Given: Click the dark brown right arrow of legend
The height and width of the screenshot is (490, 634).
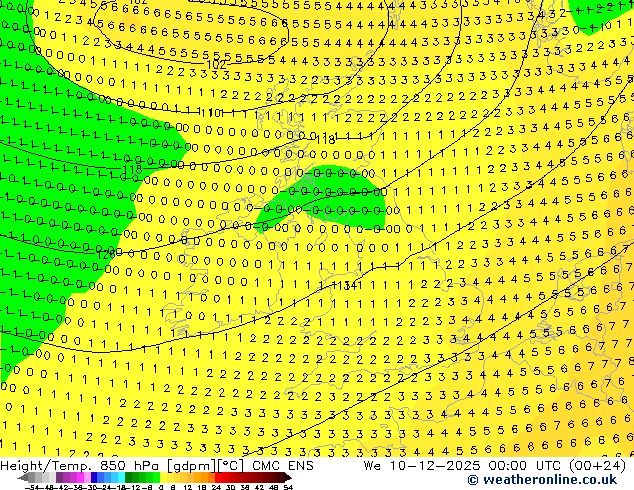Looking at the screenshot, I should (x=288, y=478).
